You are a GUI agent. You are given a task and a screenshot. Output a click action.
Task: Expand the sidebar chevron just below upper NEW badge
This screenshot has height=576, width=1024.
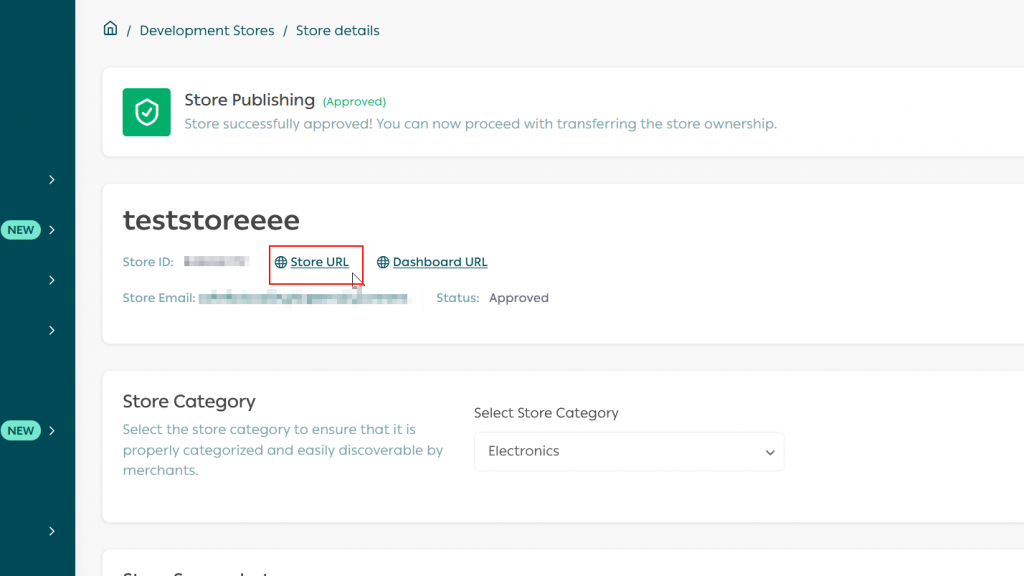tap(52, 280)
